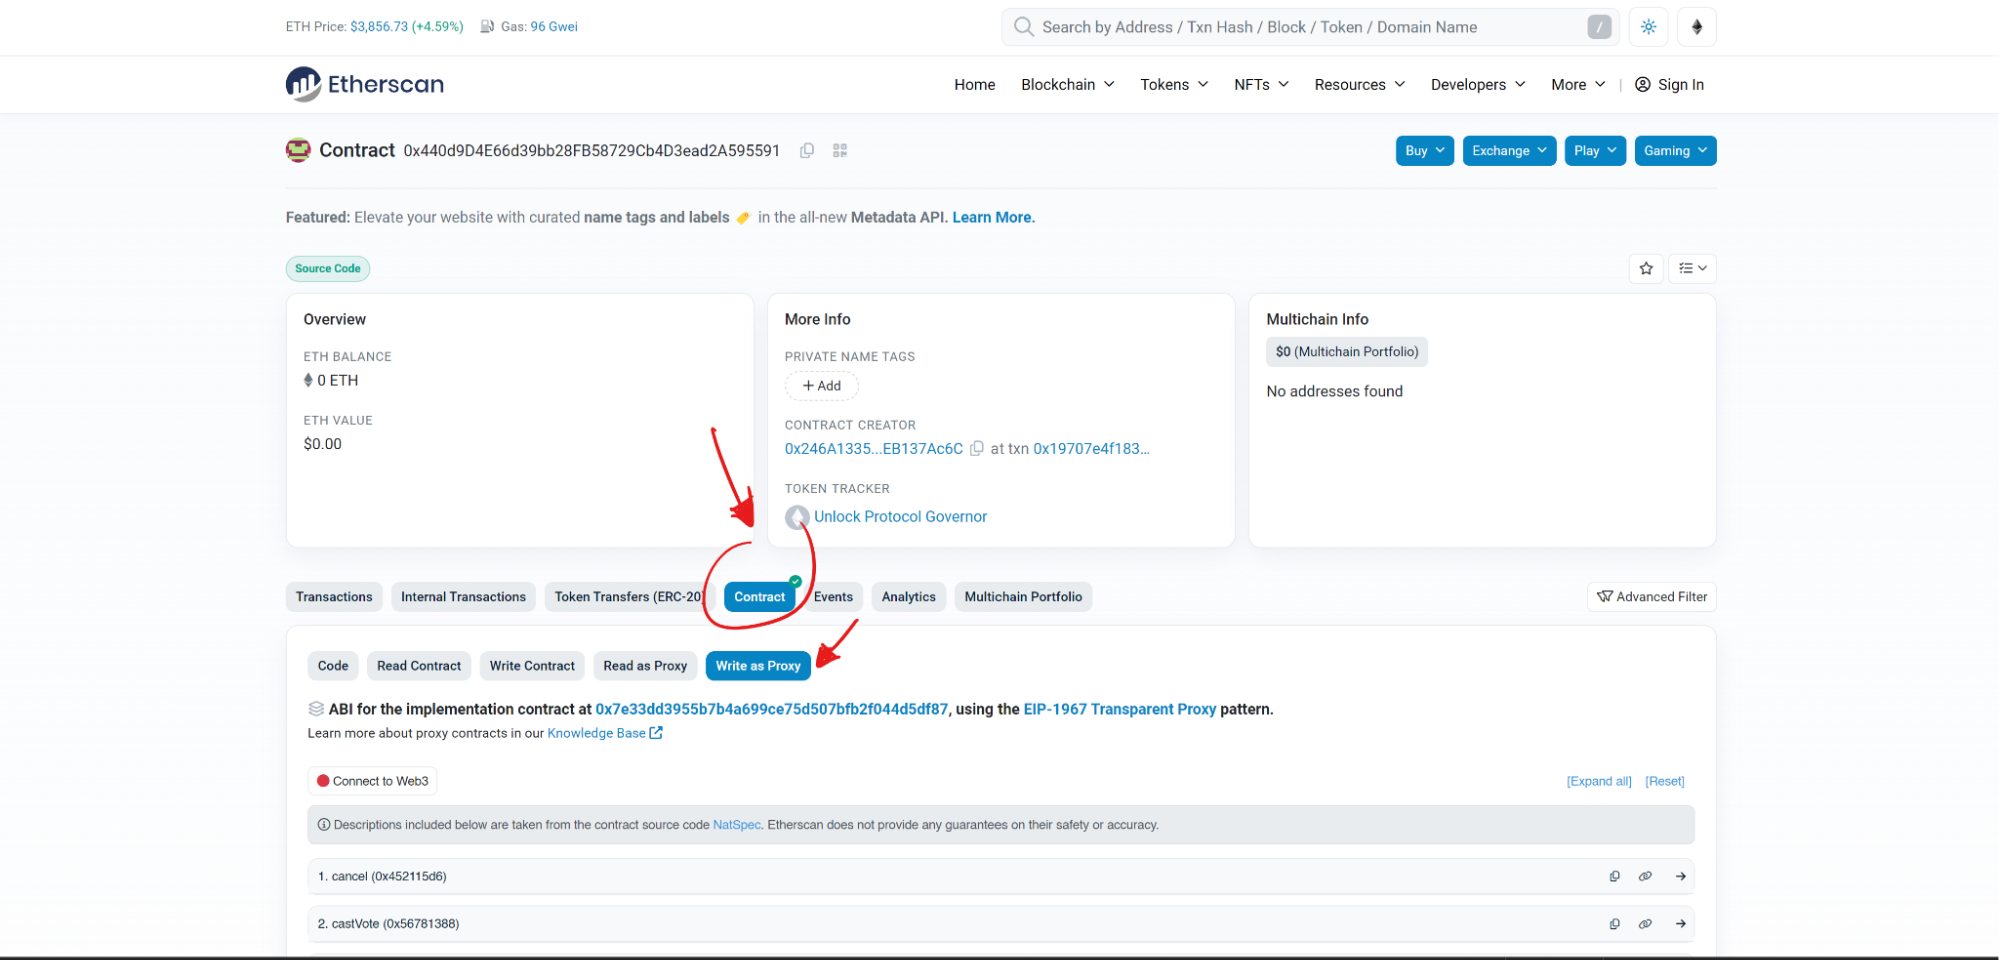Open the Blockchain dropdown menu
Screen dimensions: 1999x961
1067,85
